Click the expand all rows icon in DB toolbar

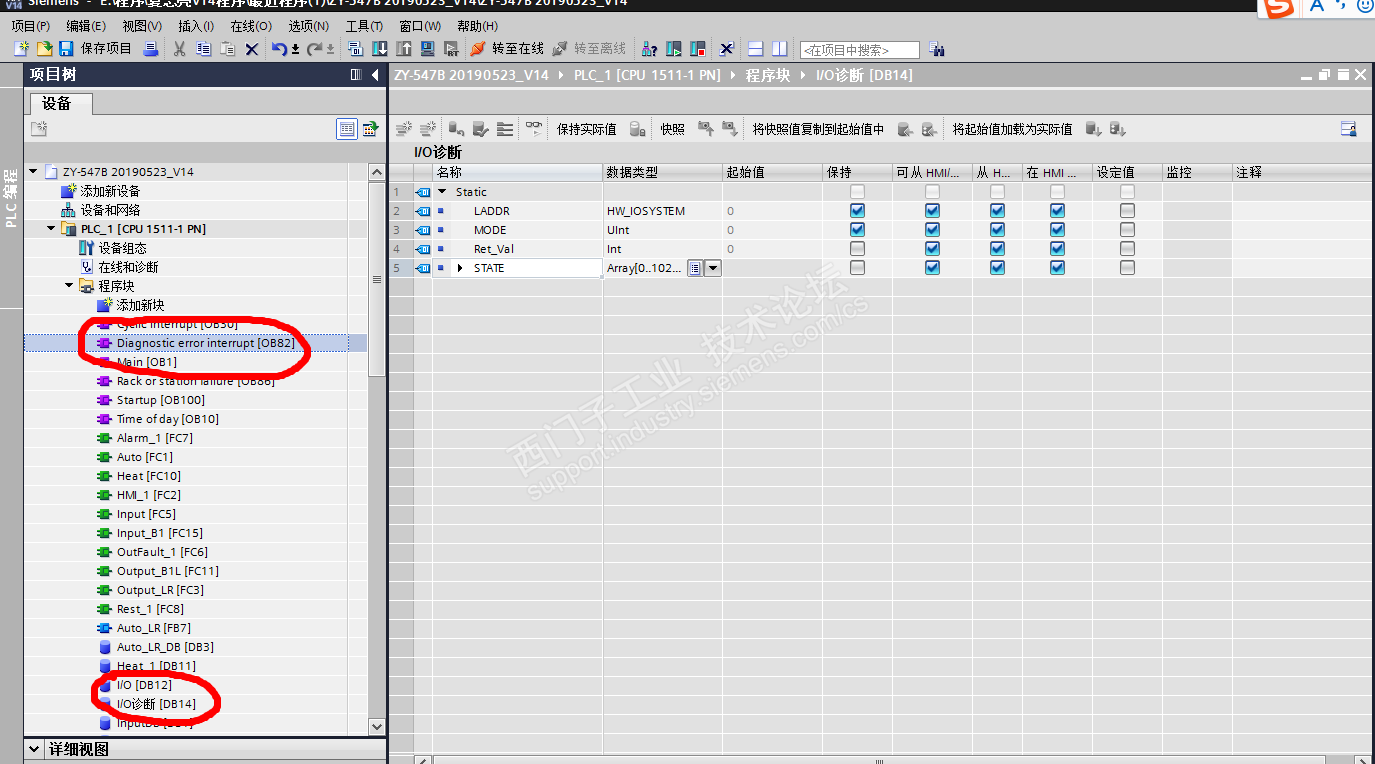pyautogui.click(x=505, y=129)
